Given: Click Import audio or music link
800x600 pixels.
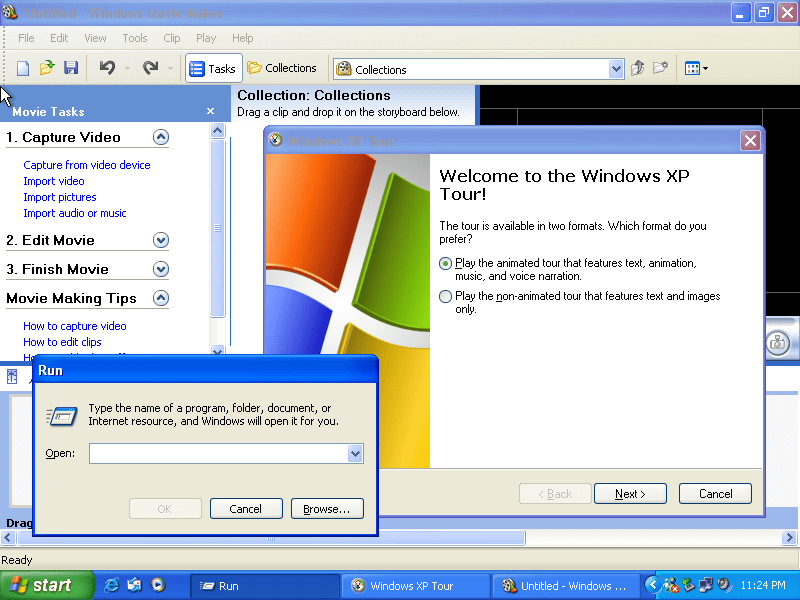Looking at the screenshot, I should coord(74,213).
